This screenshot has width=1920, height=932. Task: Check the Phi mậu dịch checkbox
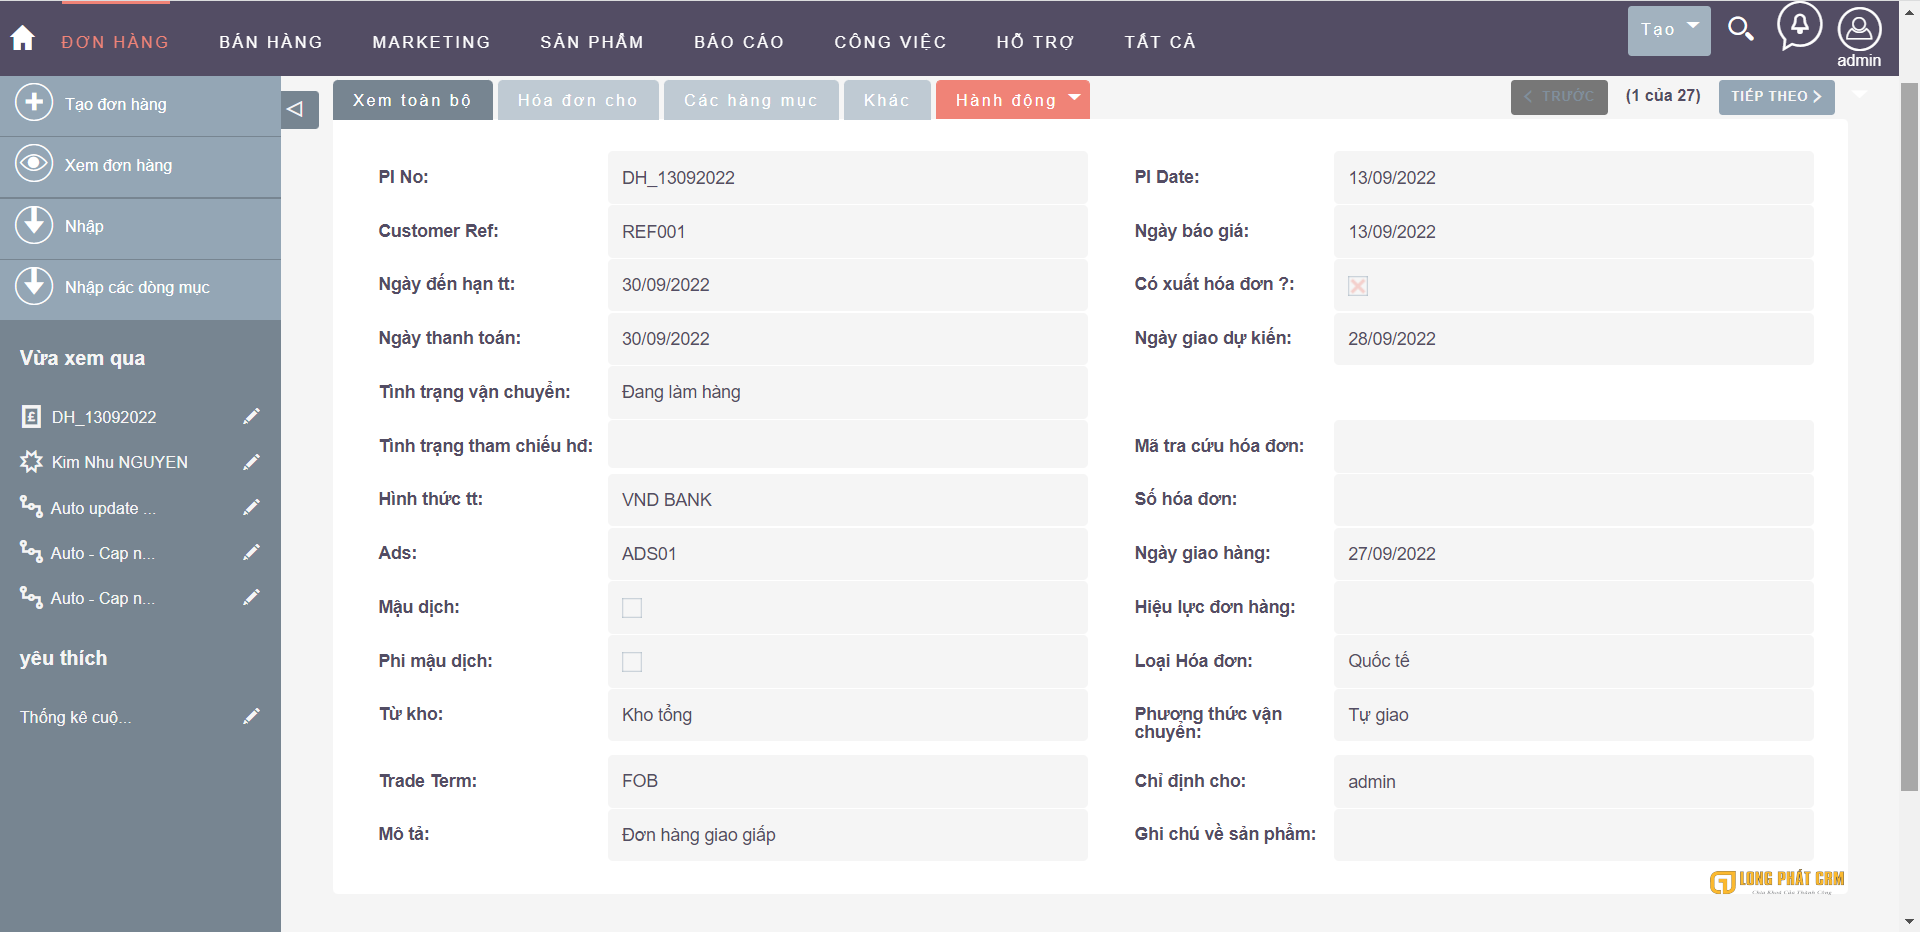(632, 662)
